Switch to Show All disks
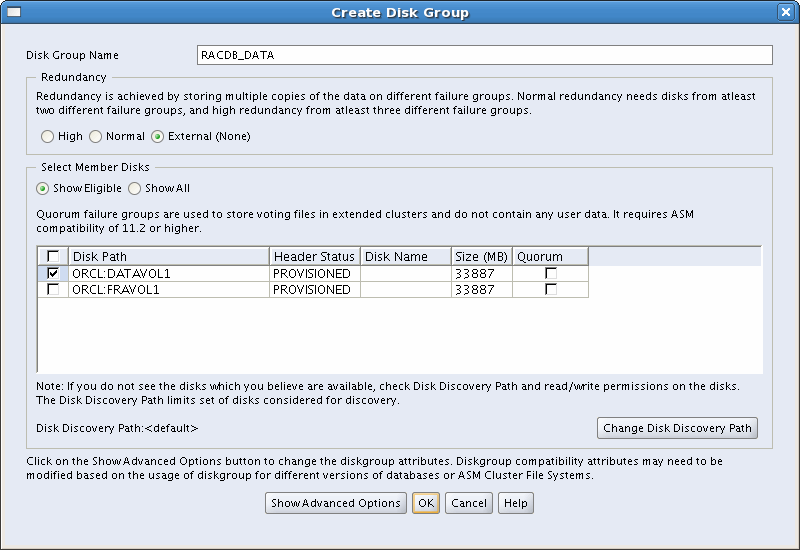800x550 pixels. [135, 188]
